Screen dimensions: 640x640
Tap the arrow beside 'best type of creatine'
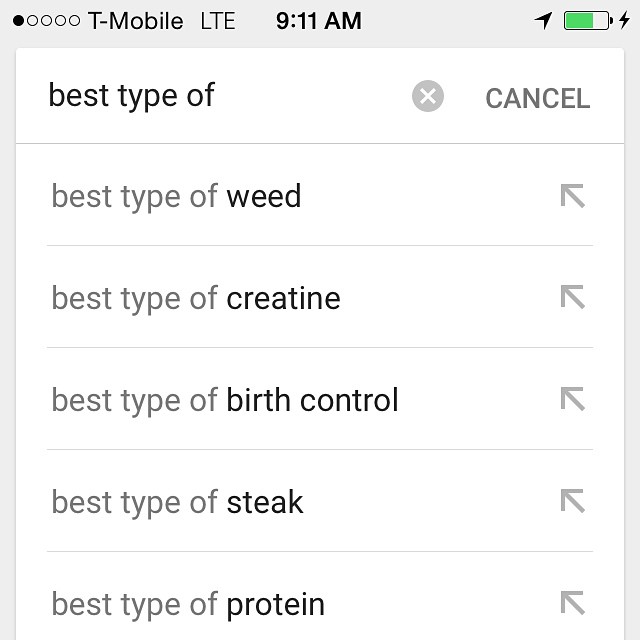click(572, 298)
